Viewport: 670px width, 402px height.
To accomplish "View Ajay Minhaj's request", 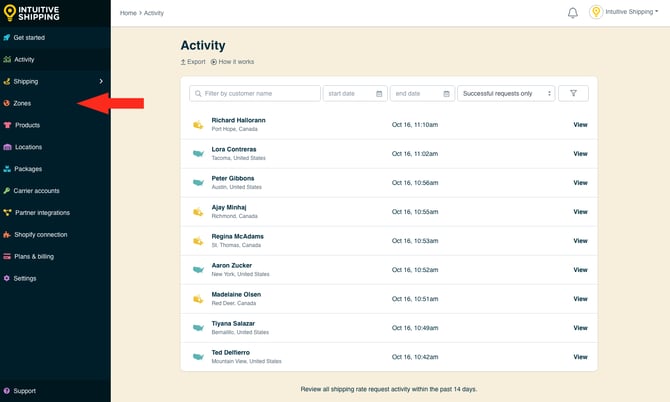I will point(580,212).
